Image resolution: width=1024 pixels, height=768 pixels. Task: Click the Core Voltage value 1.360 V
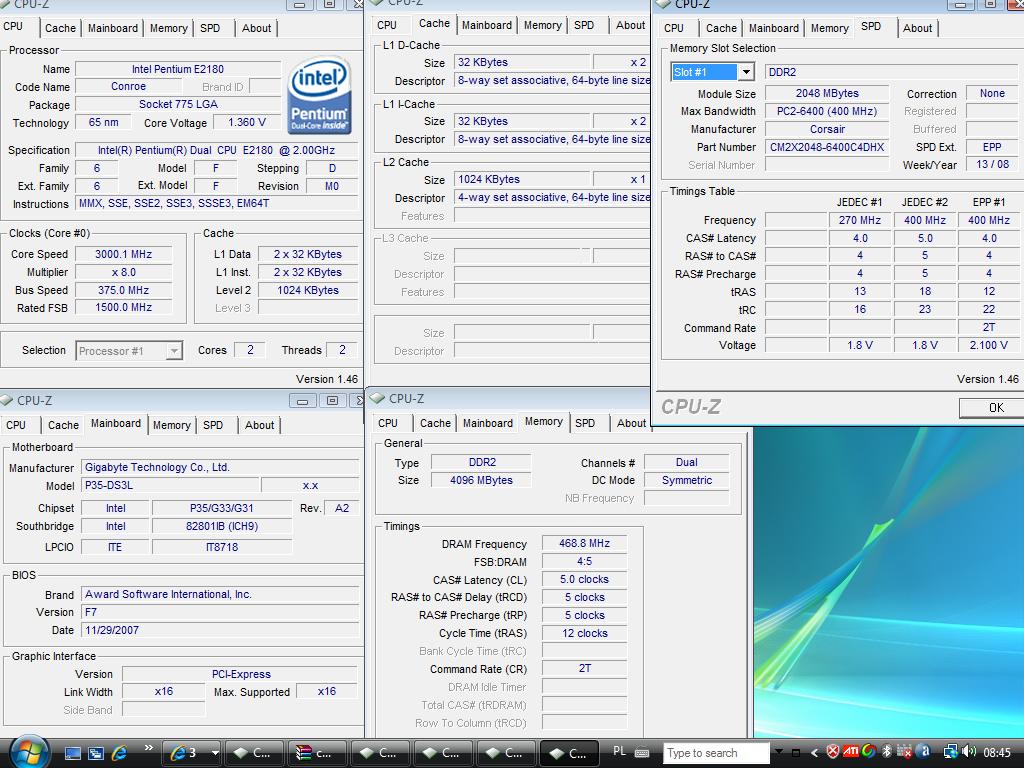(247, 122)
